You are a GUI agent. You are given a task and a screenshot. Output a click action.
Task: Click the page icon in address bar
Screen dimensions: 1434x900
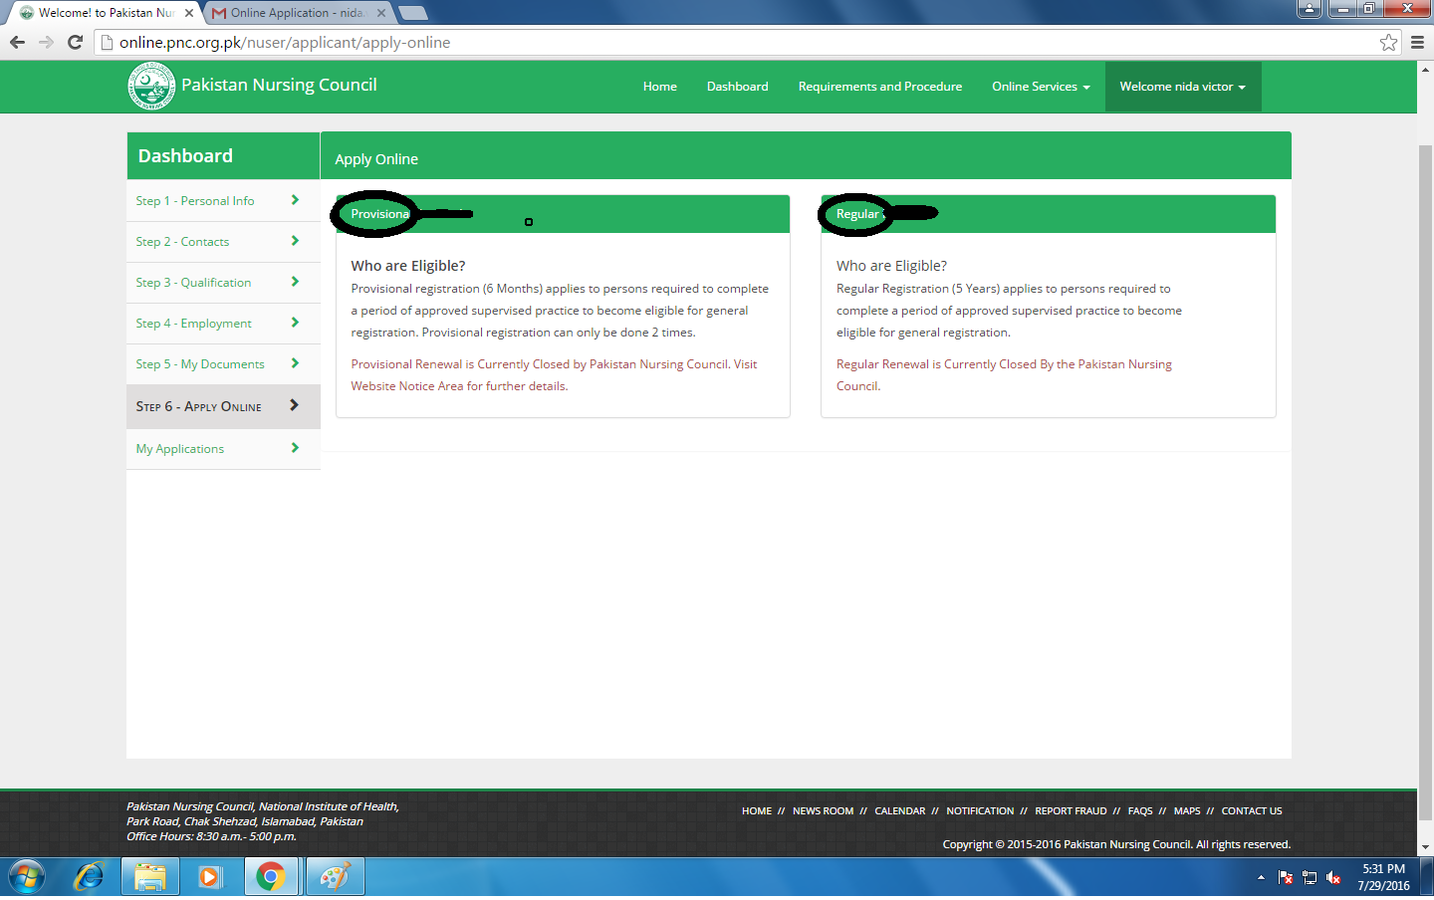click(107, 42)
